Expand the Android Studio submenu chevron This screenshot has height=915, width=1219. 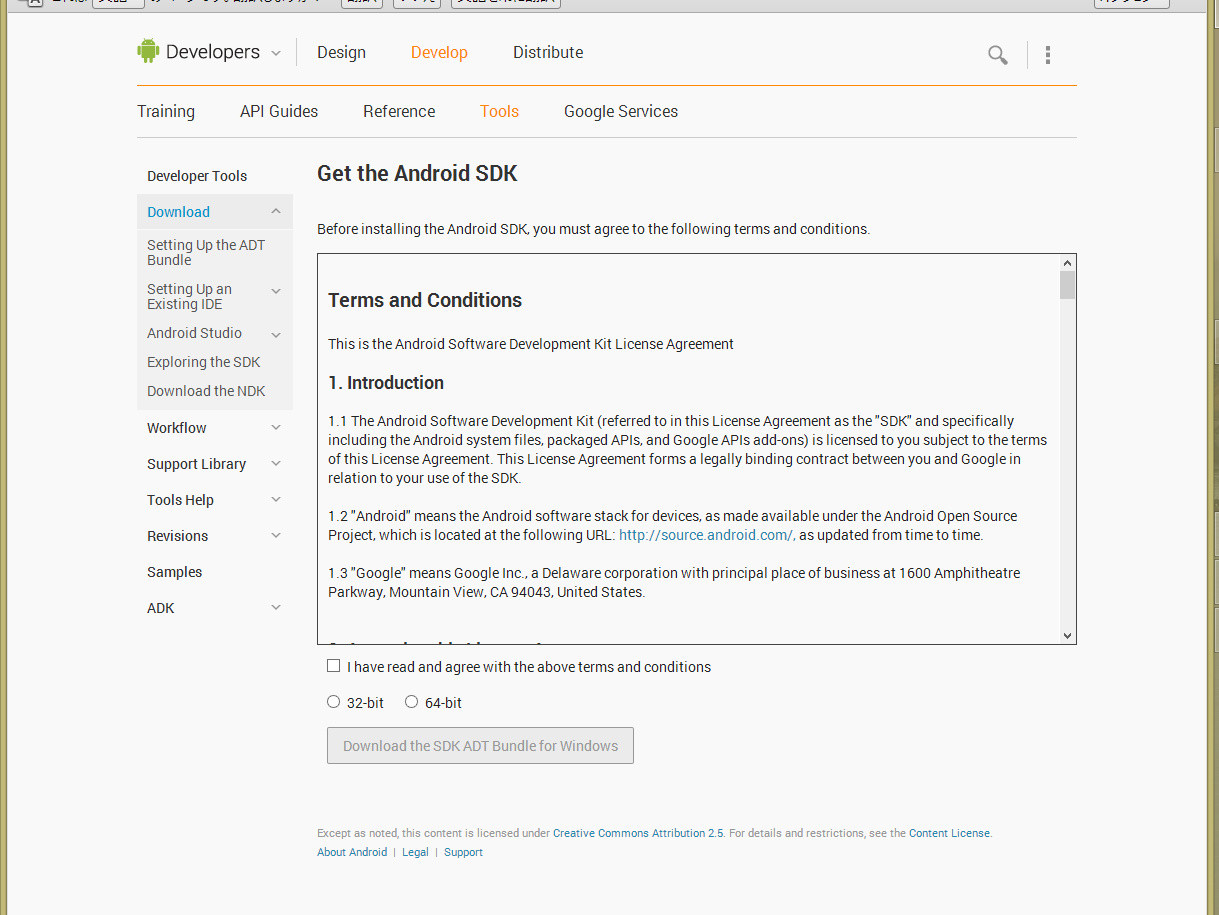tap(276, 334)
